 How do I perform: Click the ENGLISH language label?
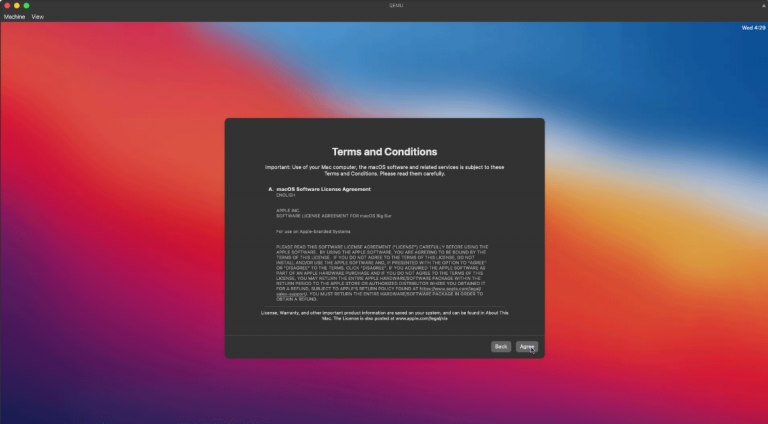[x=286, y=195]
